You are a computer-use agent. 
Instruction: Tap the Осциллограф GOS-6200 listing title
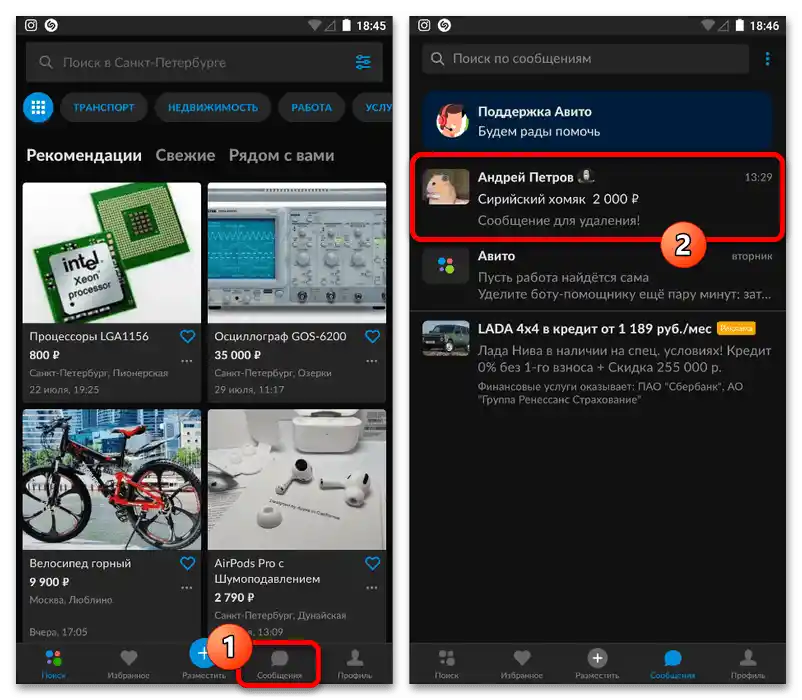tap(280, 336)
